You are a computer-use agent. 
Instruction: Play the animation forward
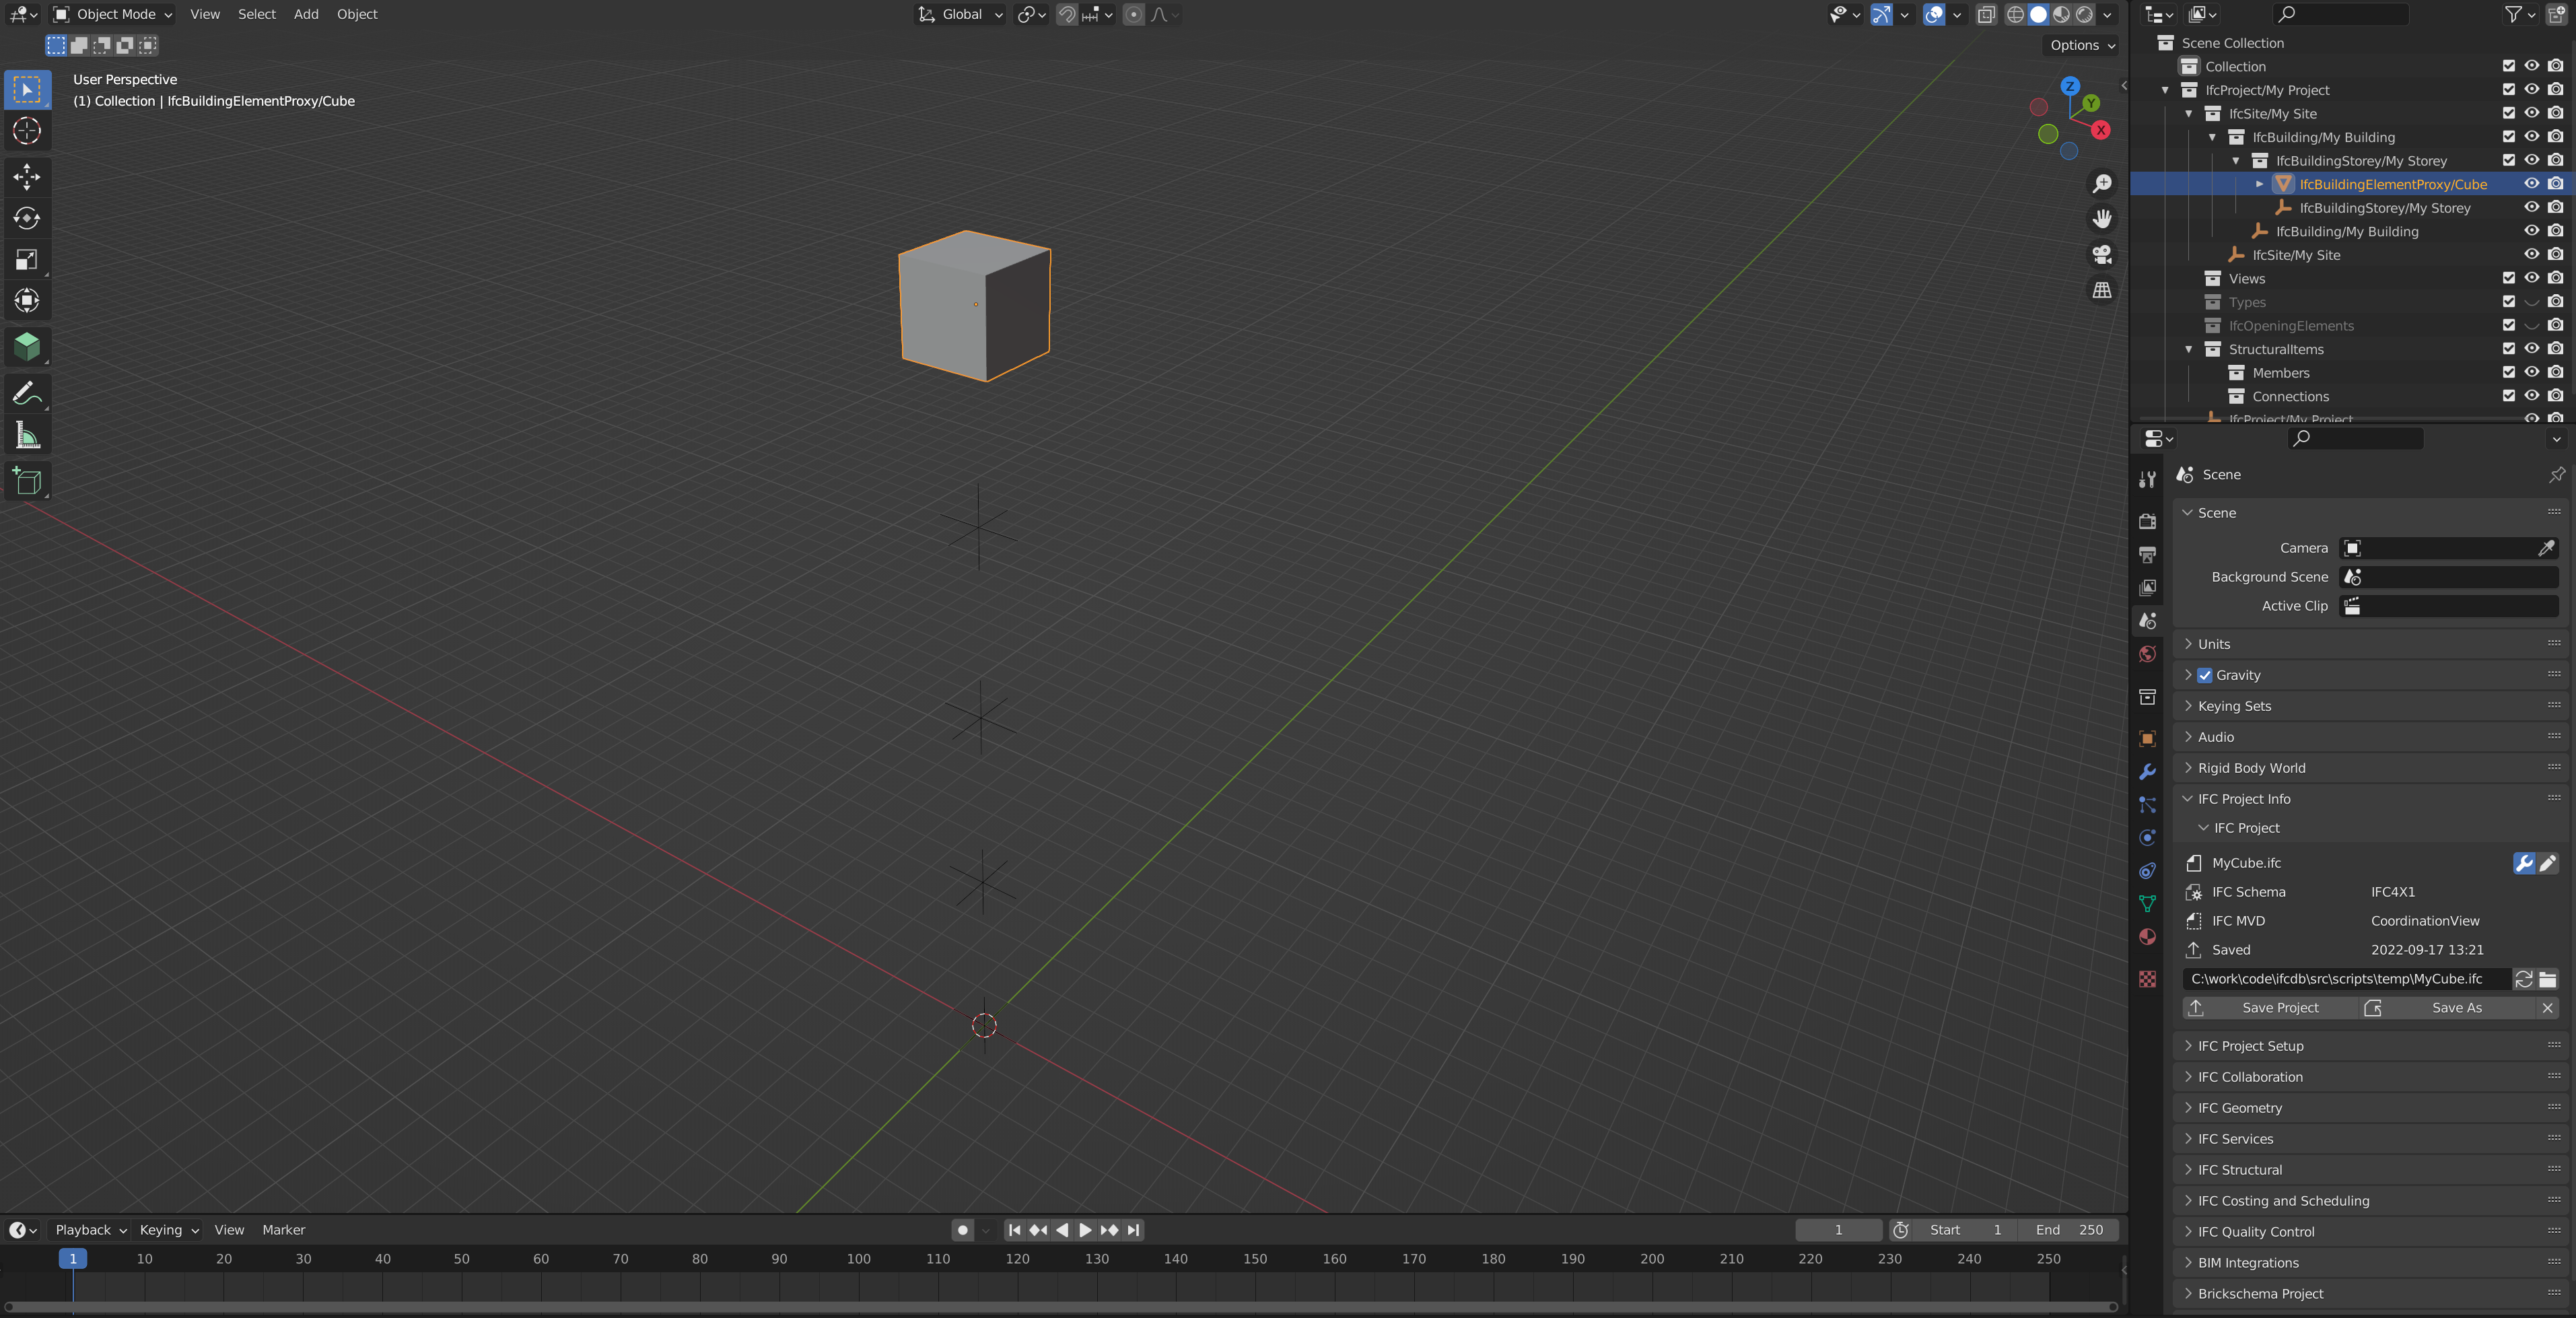(x=1085, y=1230)
